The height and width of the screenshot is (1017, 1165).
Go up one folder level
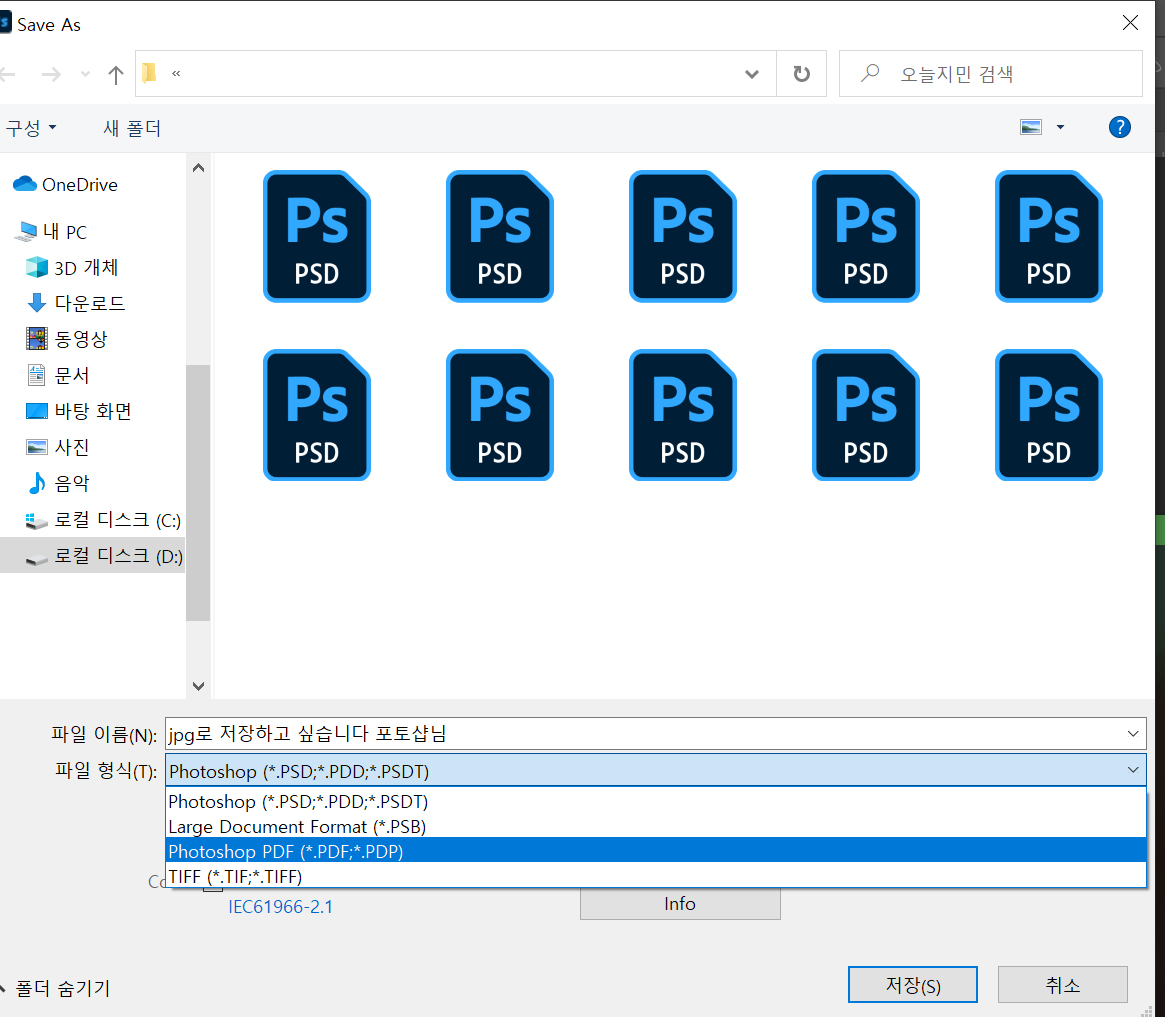(116, 74)
